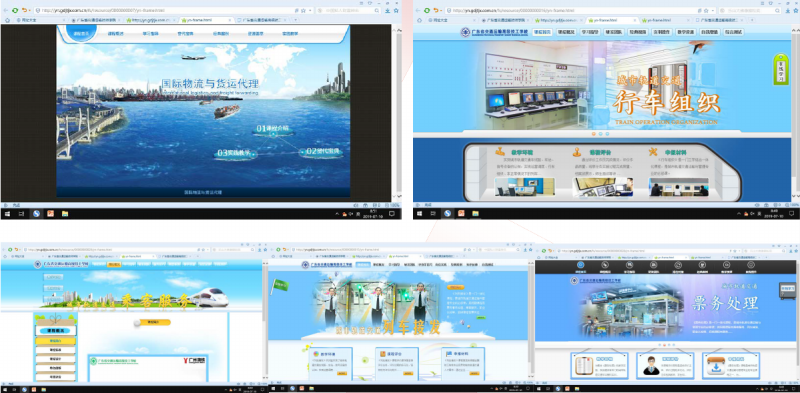The width and height of the screenshot is (800, 393).
Task: Select the third carousel dot under 行车组织 banner
Action: pyautogui.click(x=607, y=134)
